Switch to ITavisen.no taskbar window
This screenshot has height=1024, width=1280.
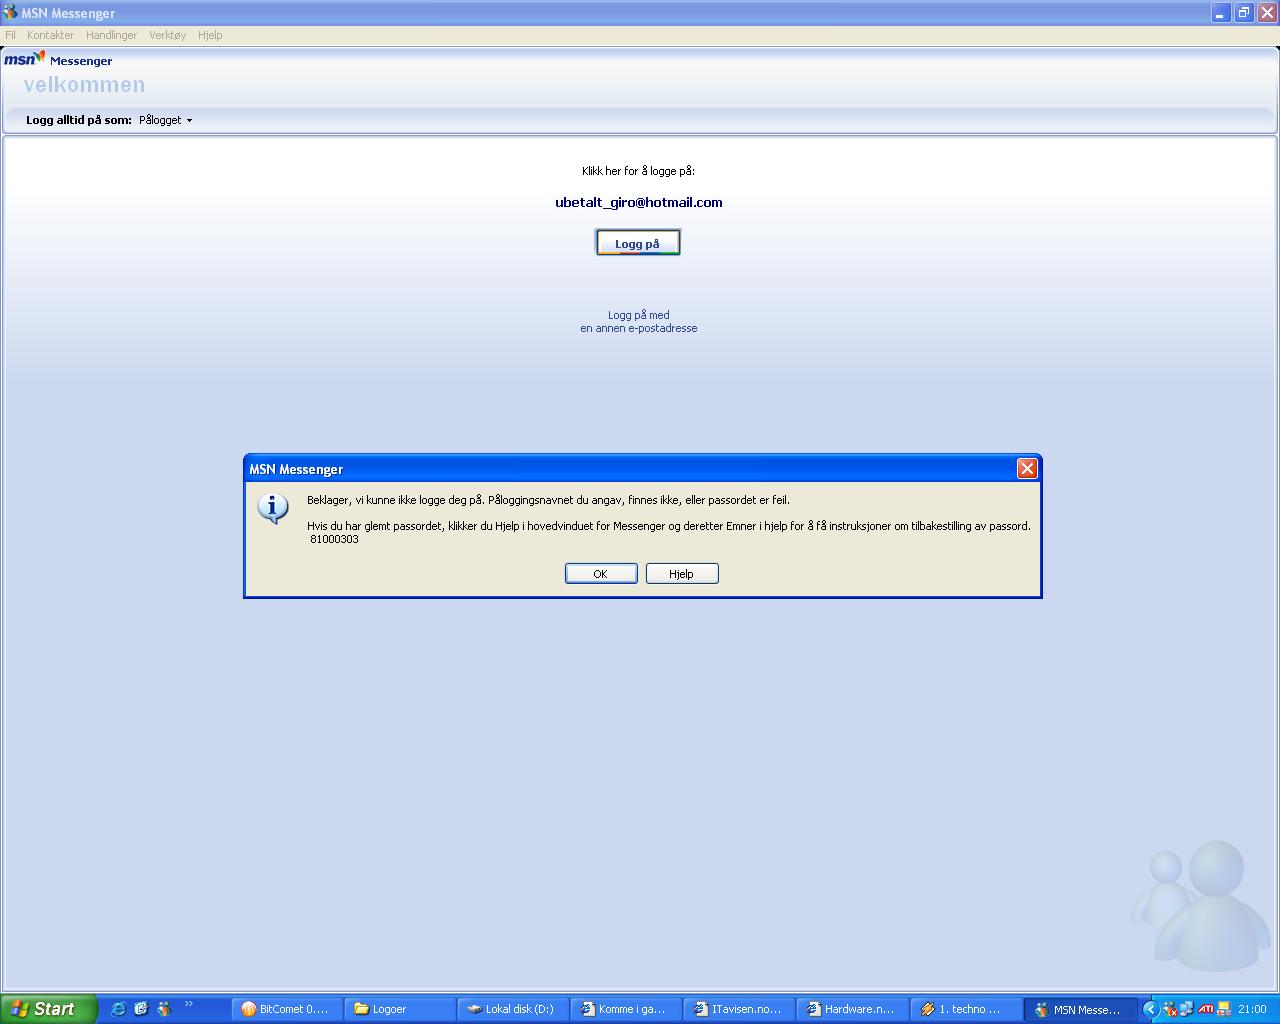click(739, 1009)
